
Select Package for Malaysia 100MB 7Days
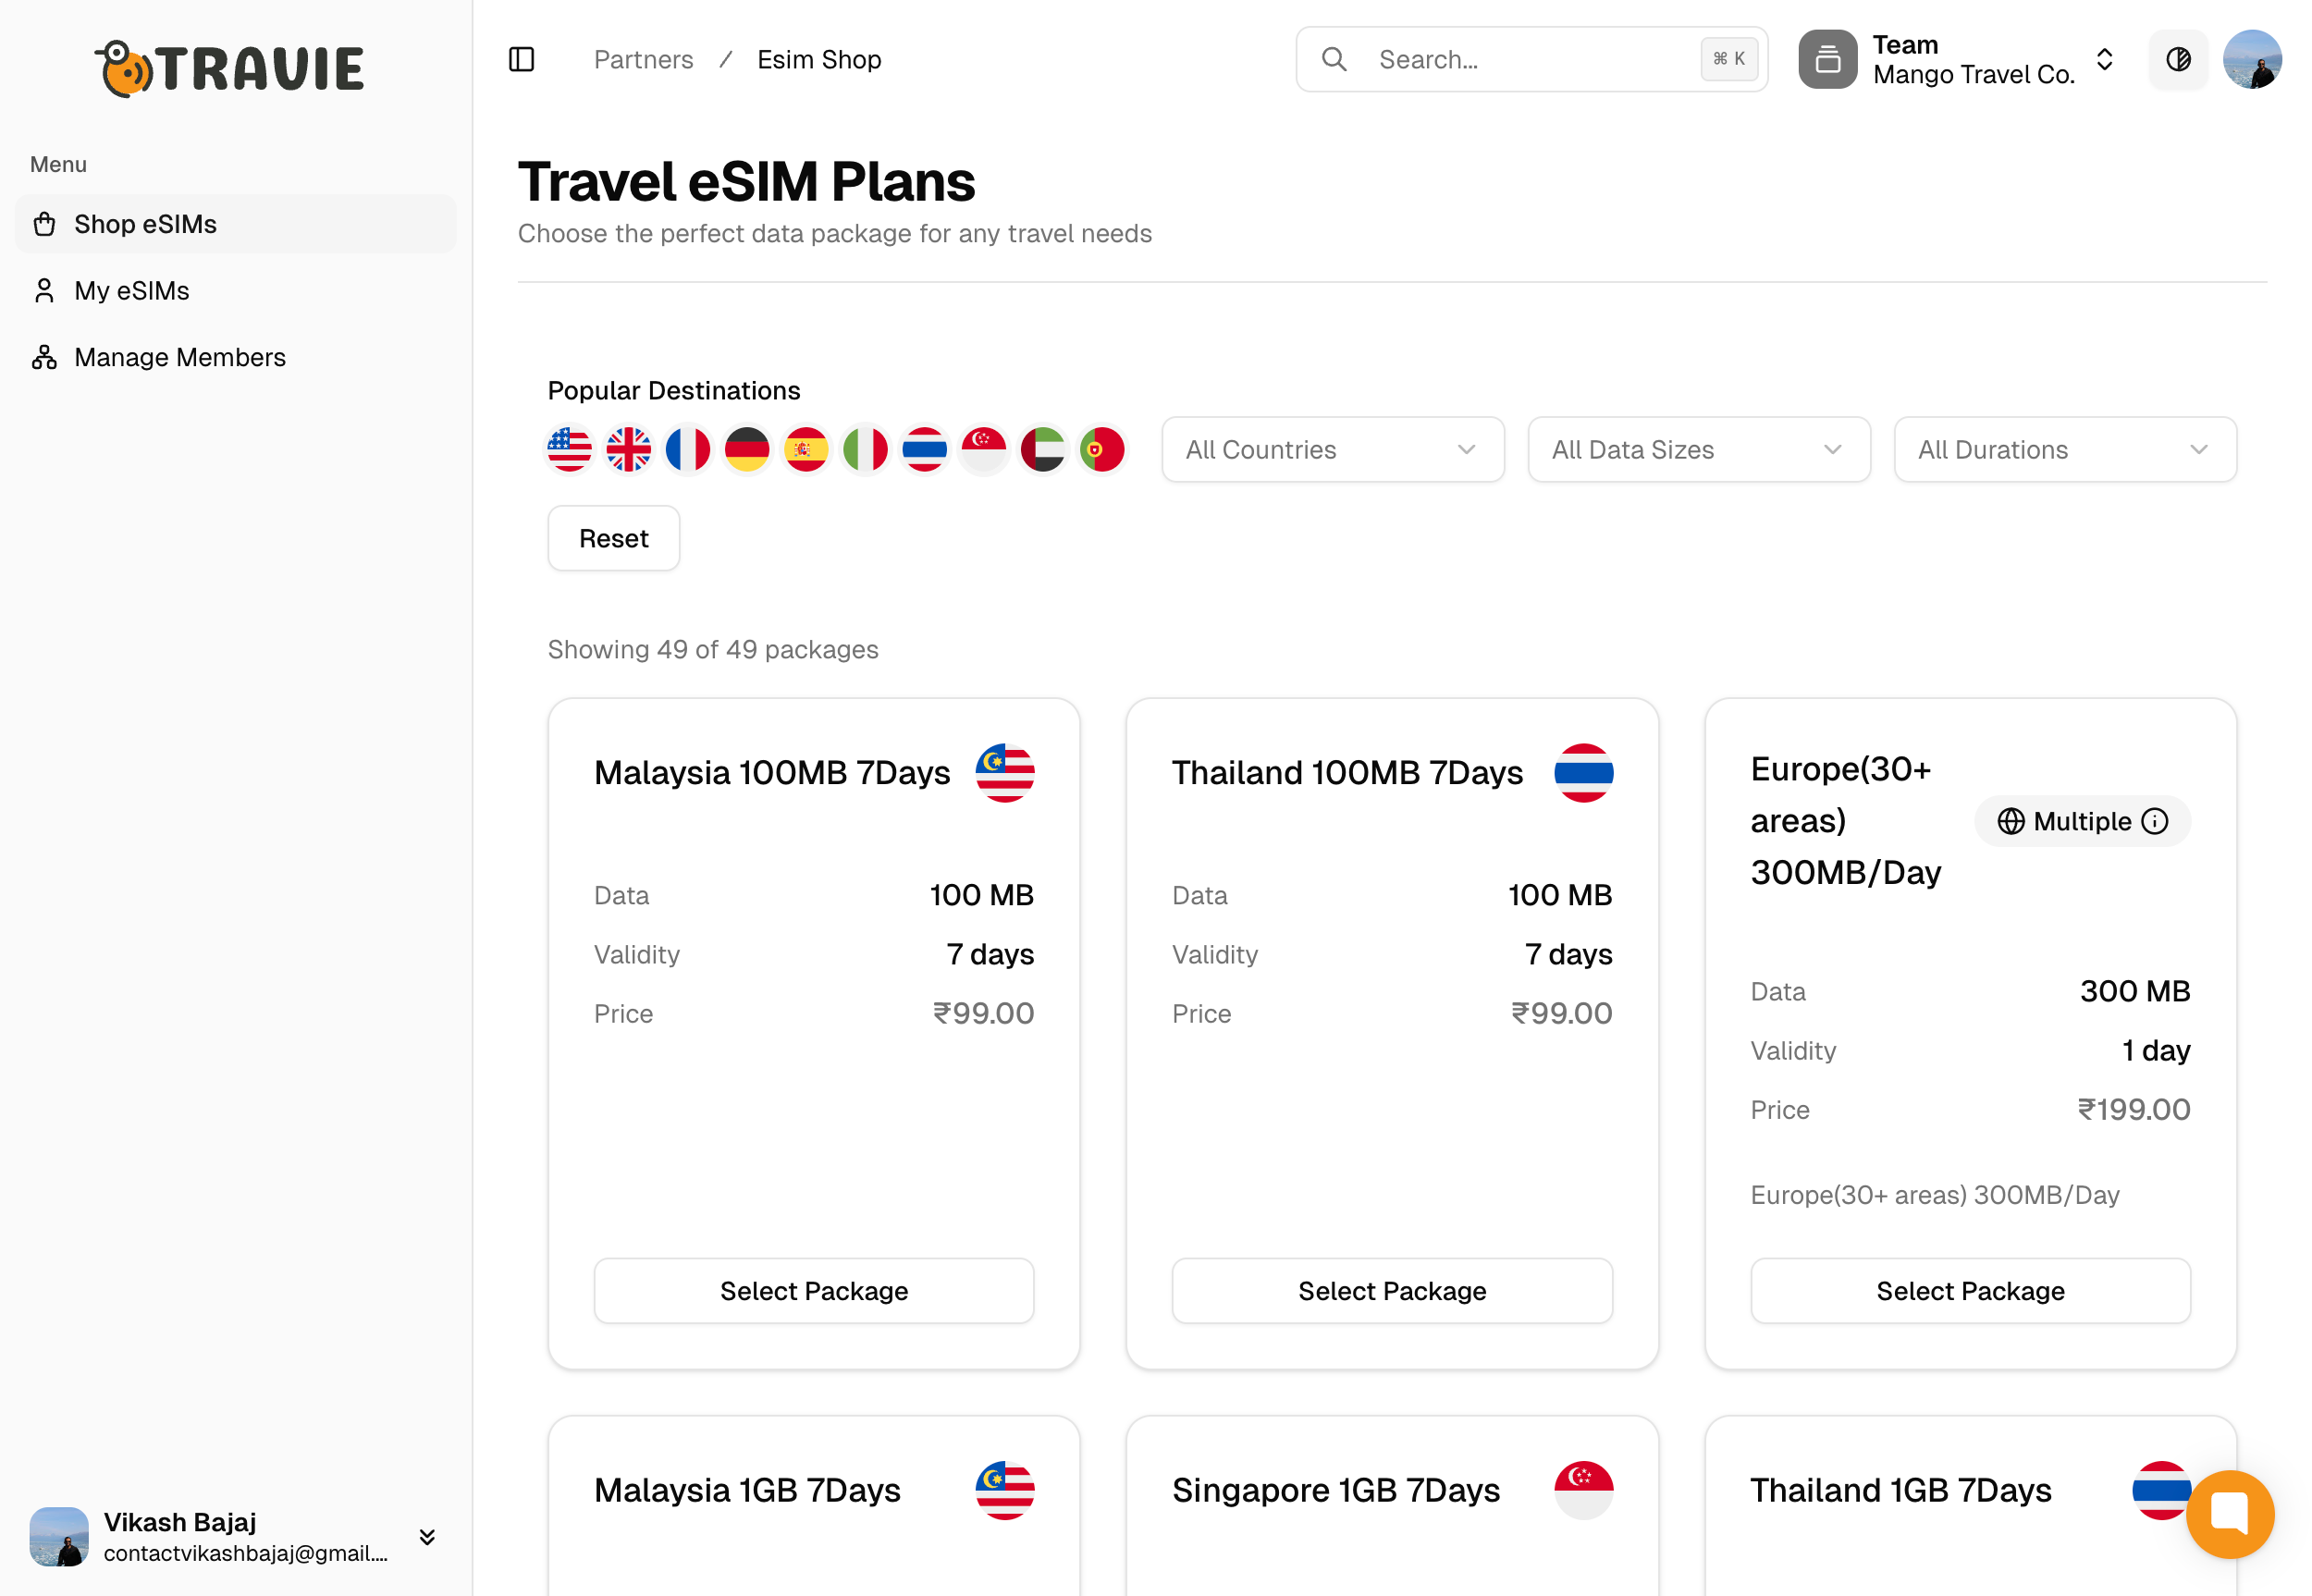[814, 1290]
